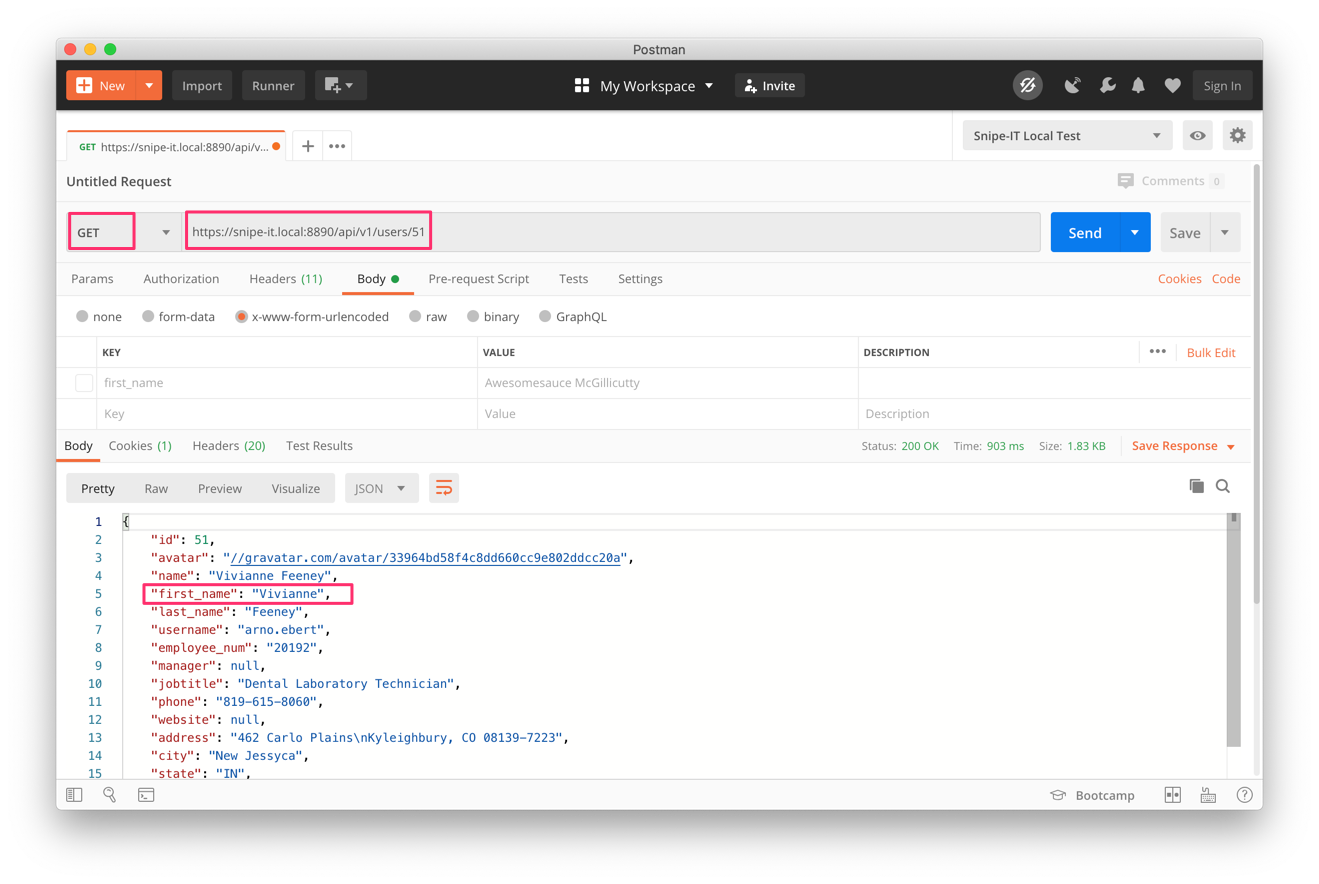The height and width of the screenshot is (884, 1319).
Task: Click the New request plus icon button
Action: pos(100,85)
